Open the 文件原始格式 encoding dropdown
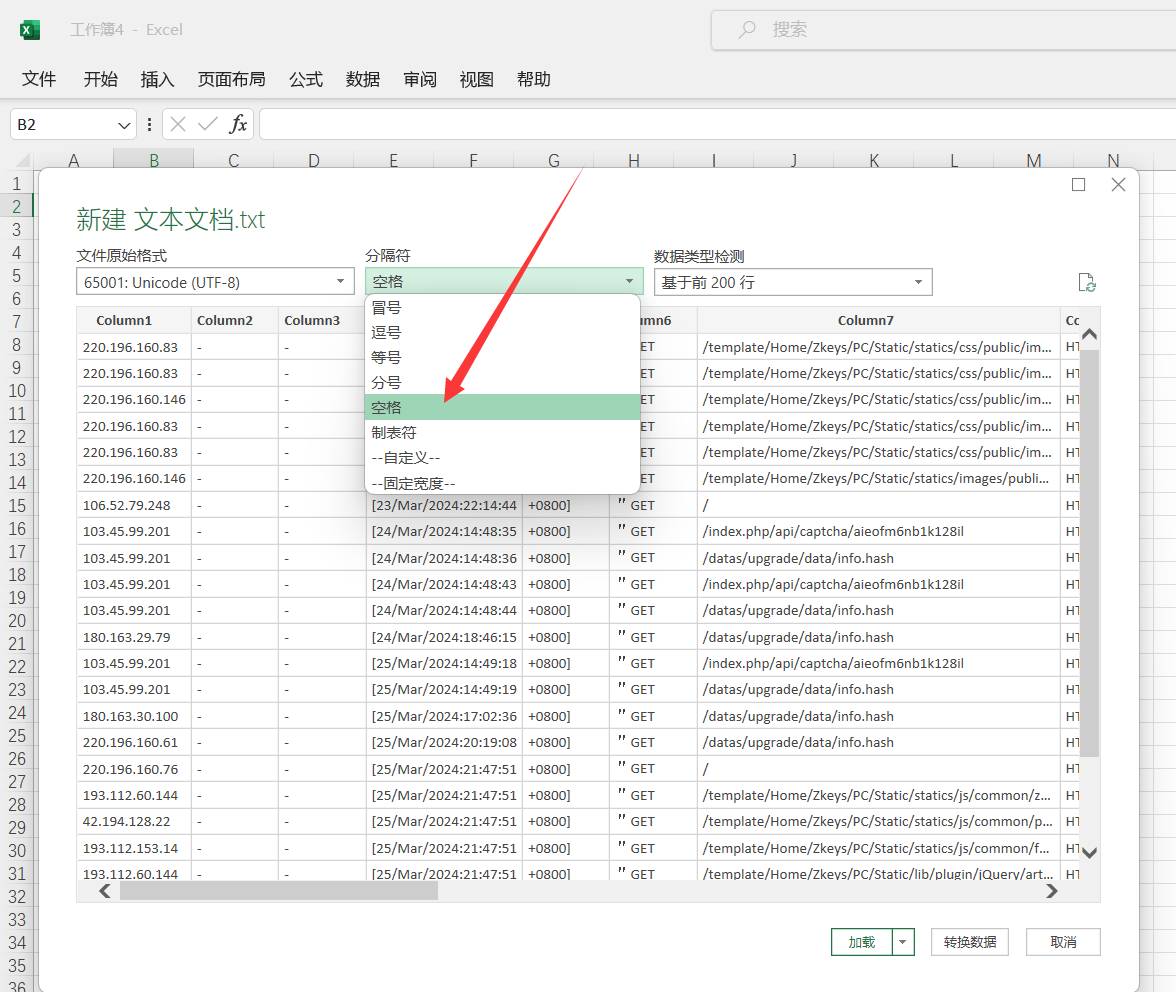1176x992 pixels. coord(215,282)
